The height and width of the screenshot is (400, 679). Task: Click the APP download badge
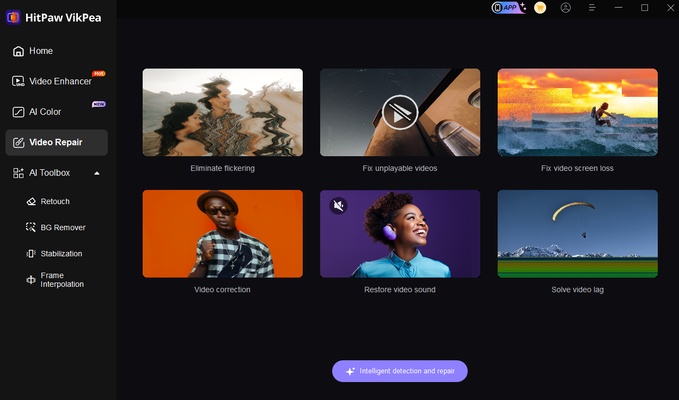[509, 7]
